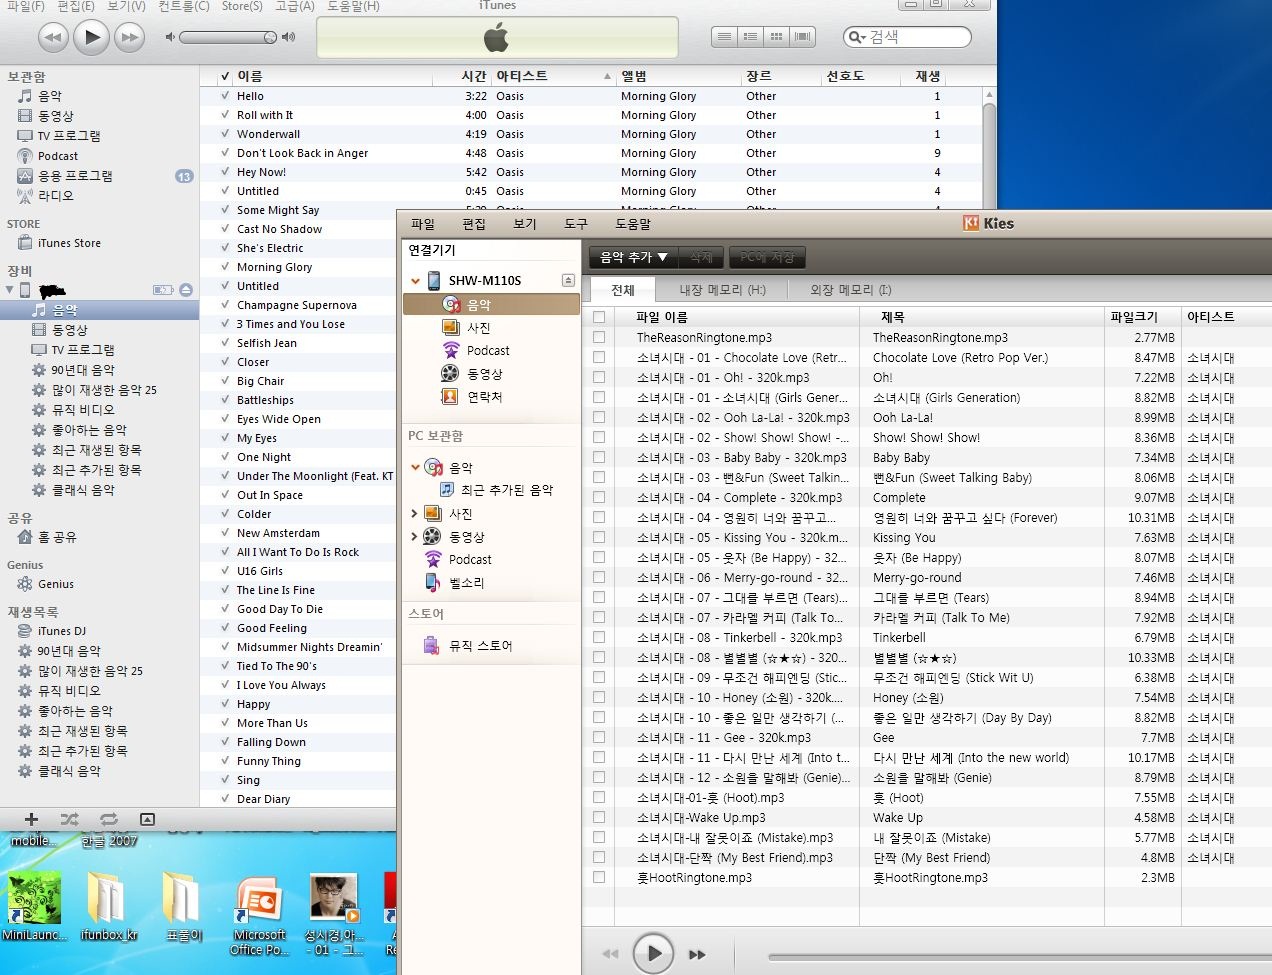Eject the connected device in iTunes

186,290
